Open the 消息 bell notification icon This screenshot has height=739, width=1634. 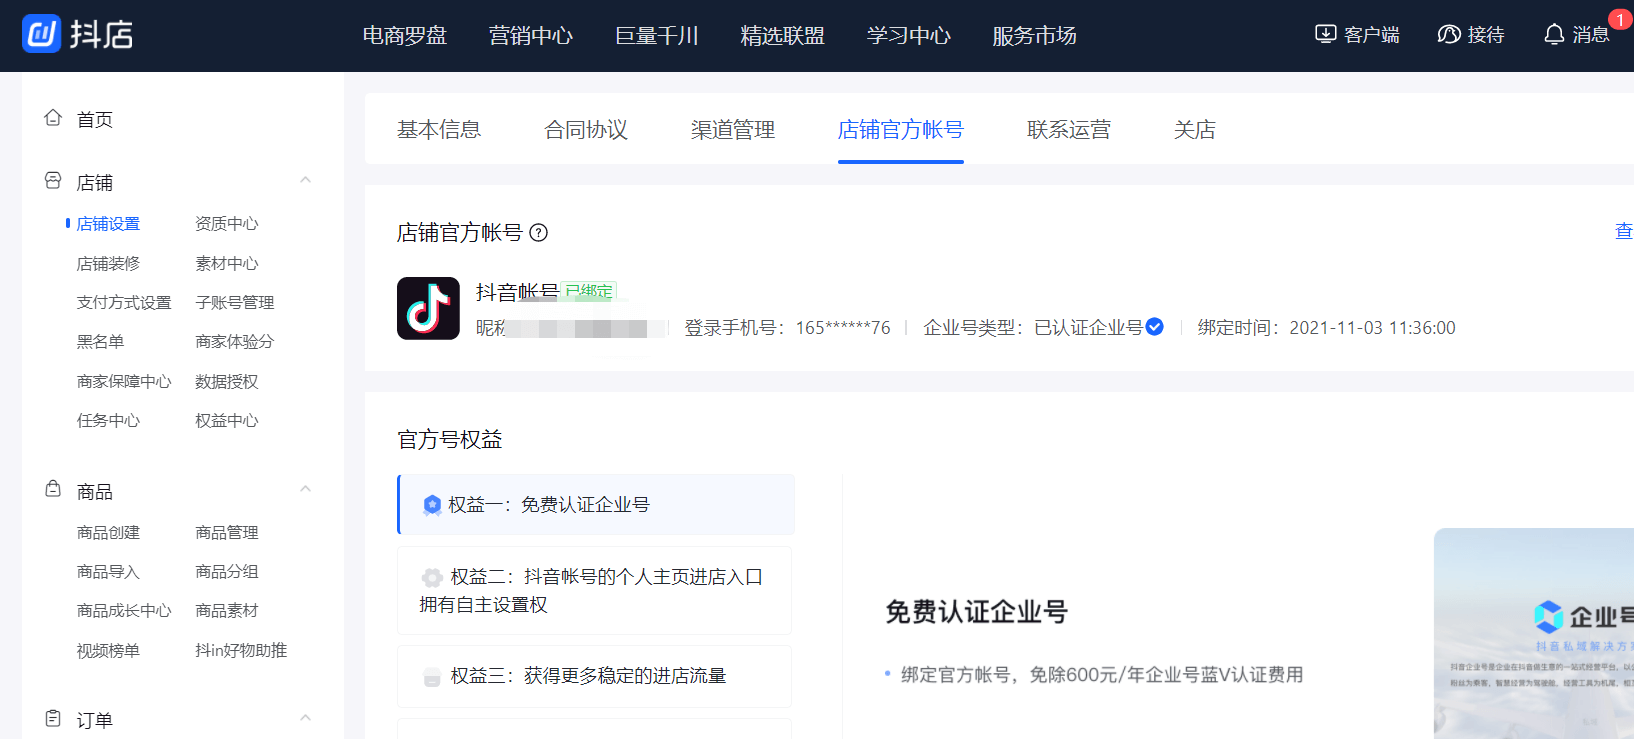(x=1554, y=34)
